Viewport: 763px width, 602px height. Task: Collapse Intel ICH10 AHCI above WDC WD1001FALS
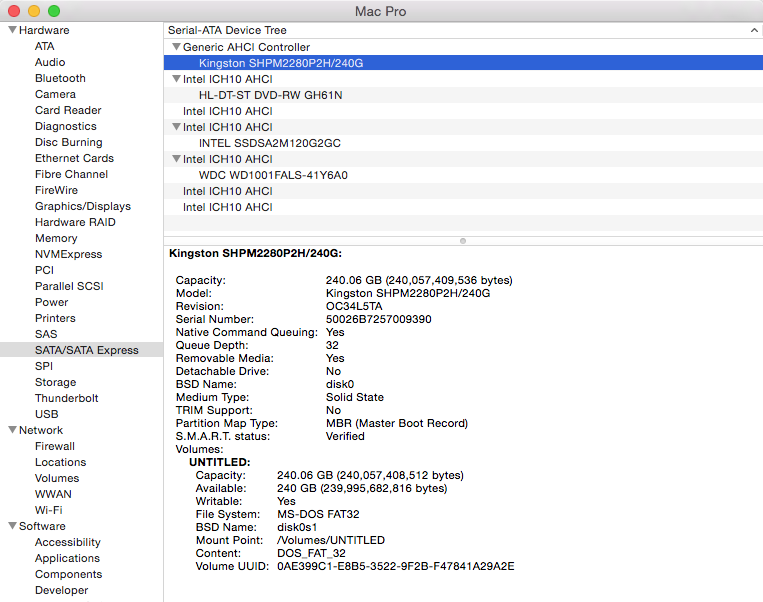point(177,159)
